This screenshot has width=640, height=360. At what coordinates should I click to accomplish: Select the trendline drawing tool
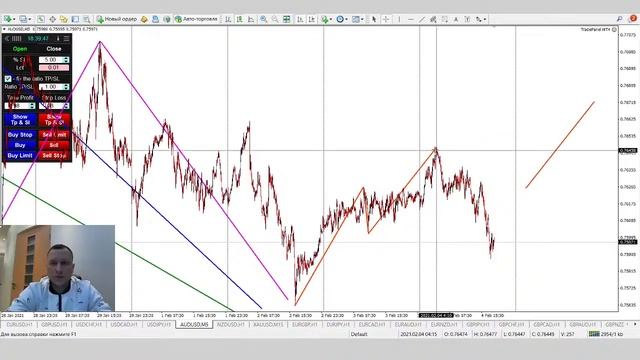pos(422,19)
